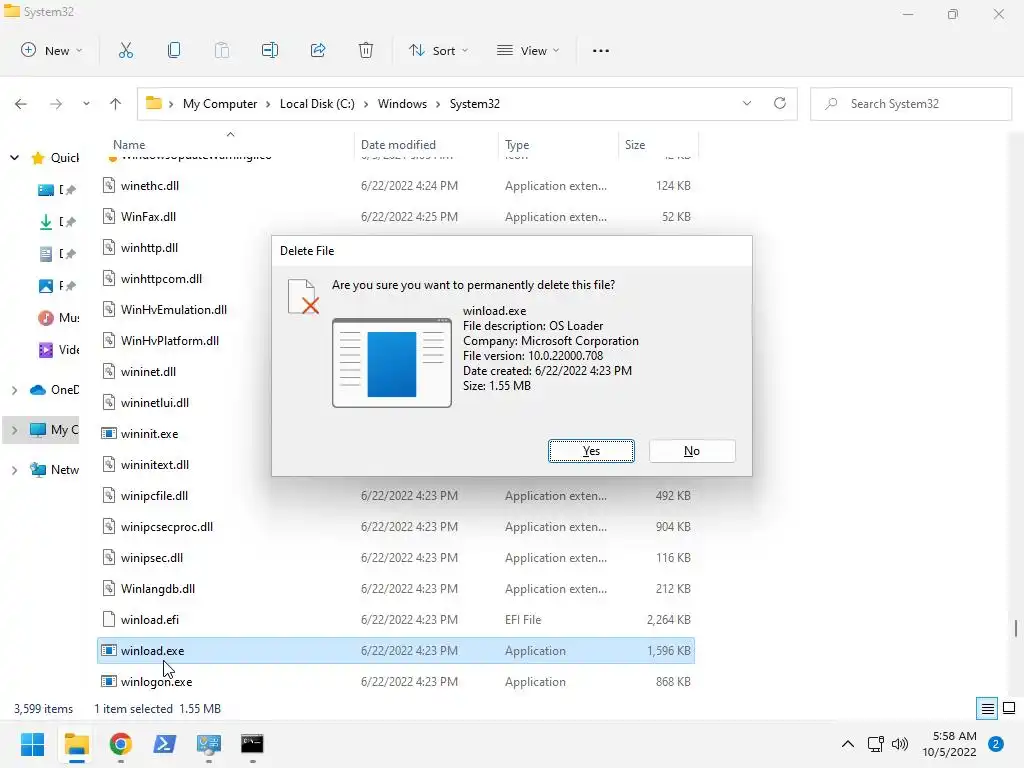This screenshot has height=768, width=1024.
Task: Open File Explorer from the taskbar
Action: tap(76, 744)
